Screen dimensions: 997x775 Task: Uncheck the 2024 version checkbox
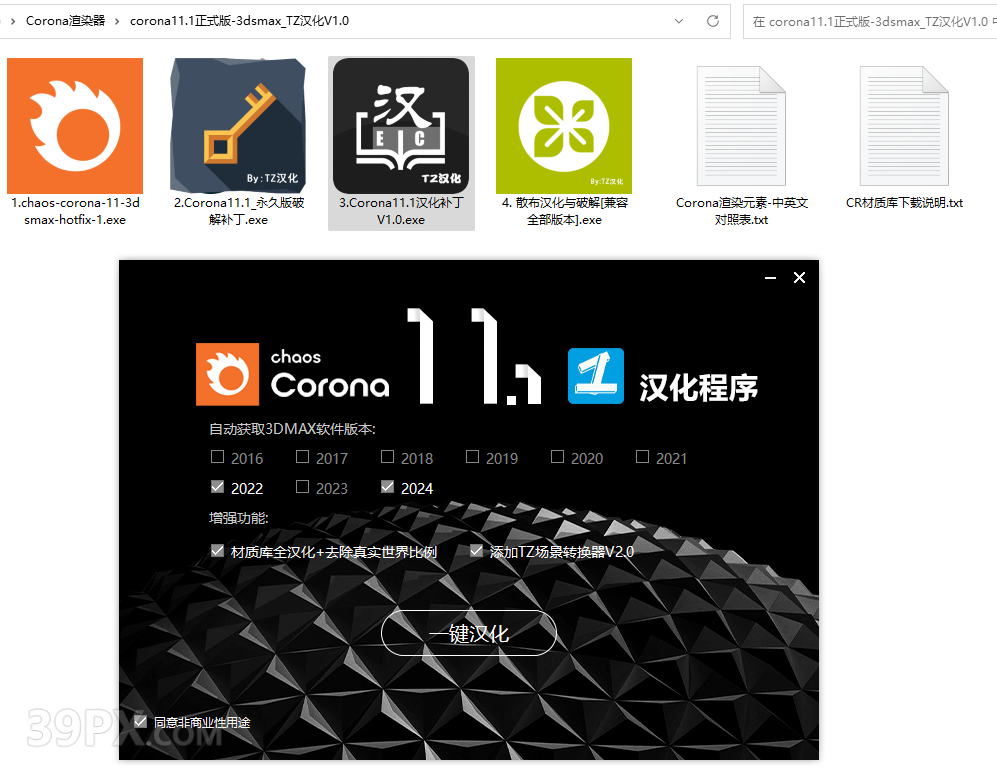[387, 487]
